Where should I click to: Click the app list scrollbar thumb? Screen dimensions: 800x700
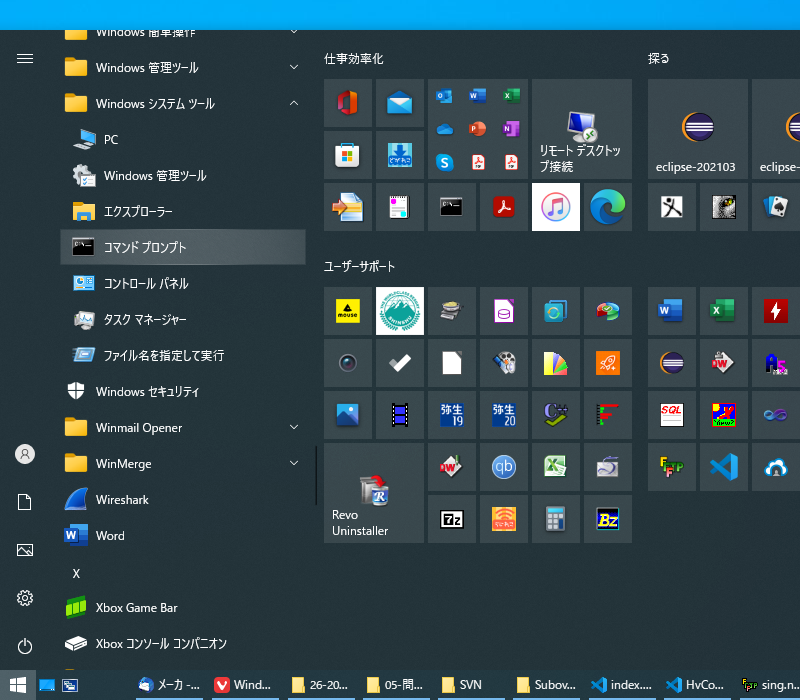[x=316, y=476]
